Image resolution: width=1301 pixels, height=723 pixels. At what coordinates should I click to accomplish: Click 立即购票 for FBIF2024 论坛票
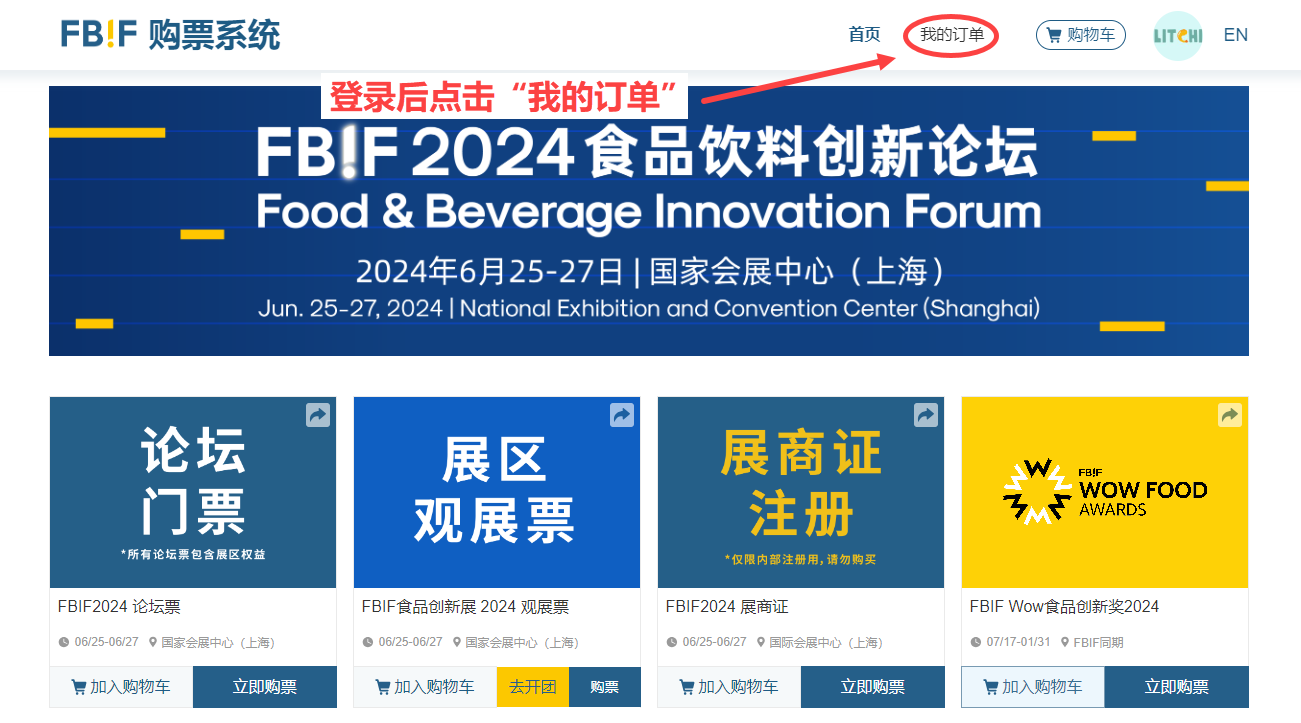(x=264, y=687)
